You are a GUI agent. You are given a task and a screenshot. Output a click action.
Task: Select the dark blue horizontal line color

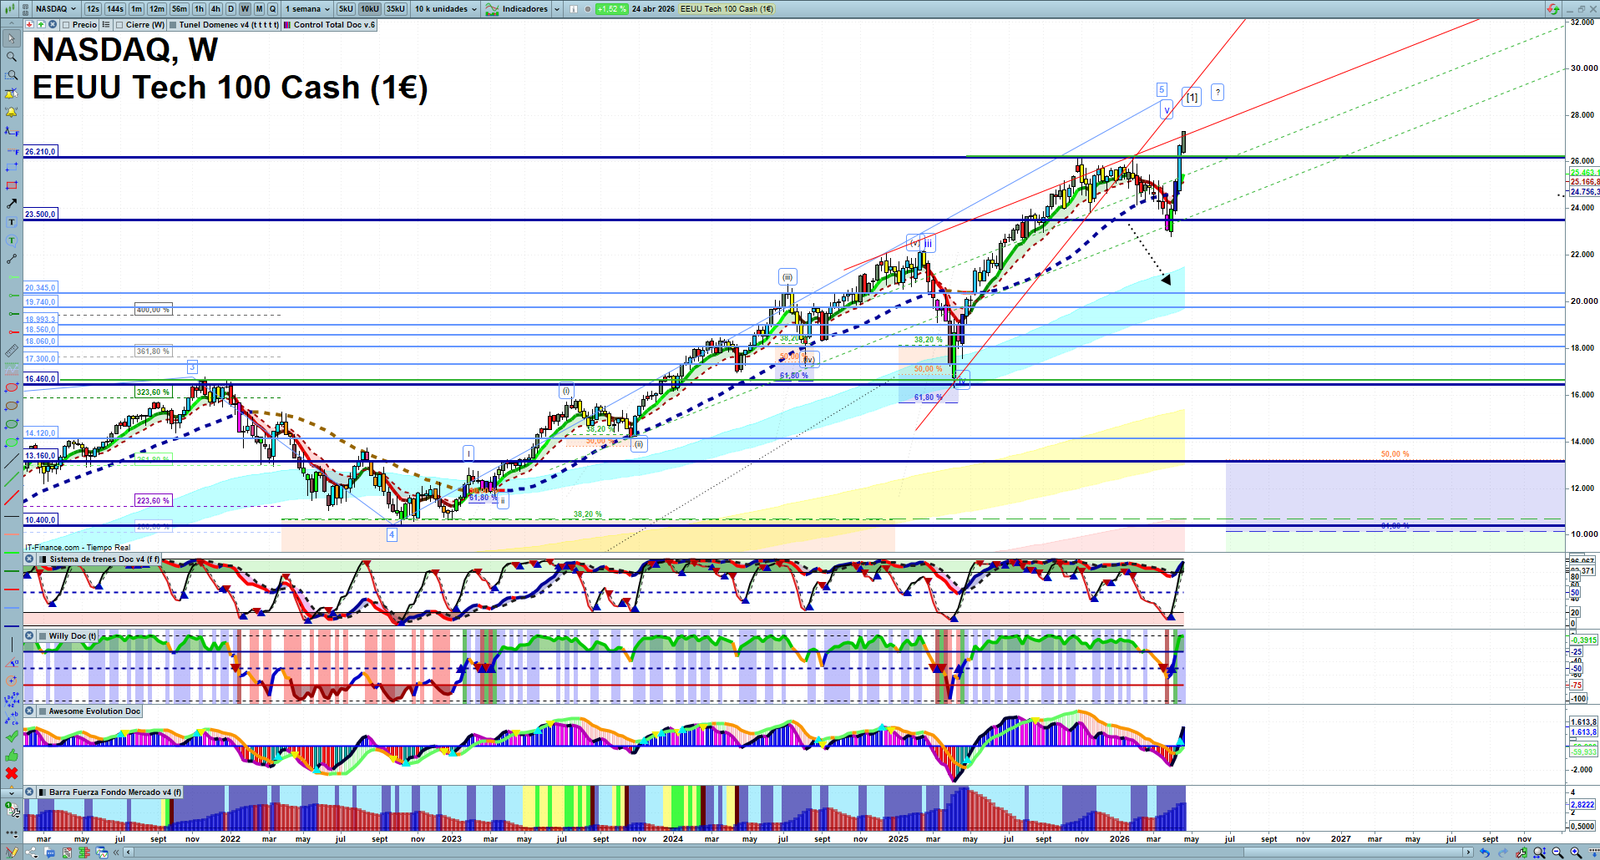11,626
